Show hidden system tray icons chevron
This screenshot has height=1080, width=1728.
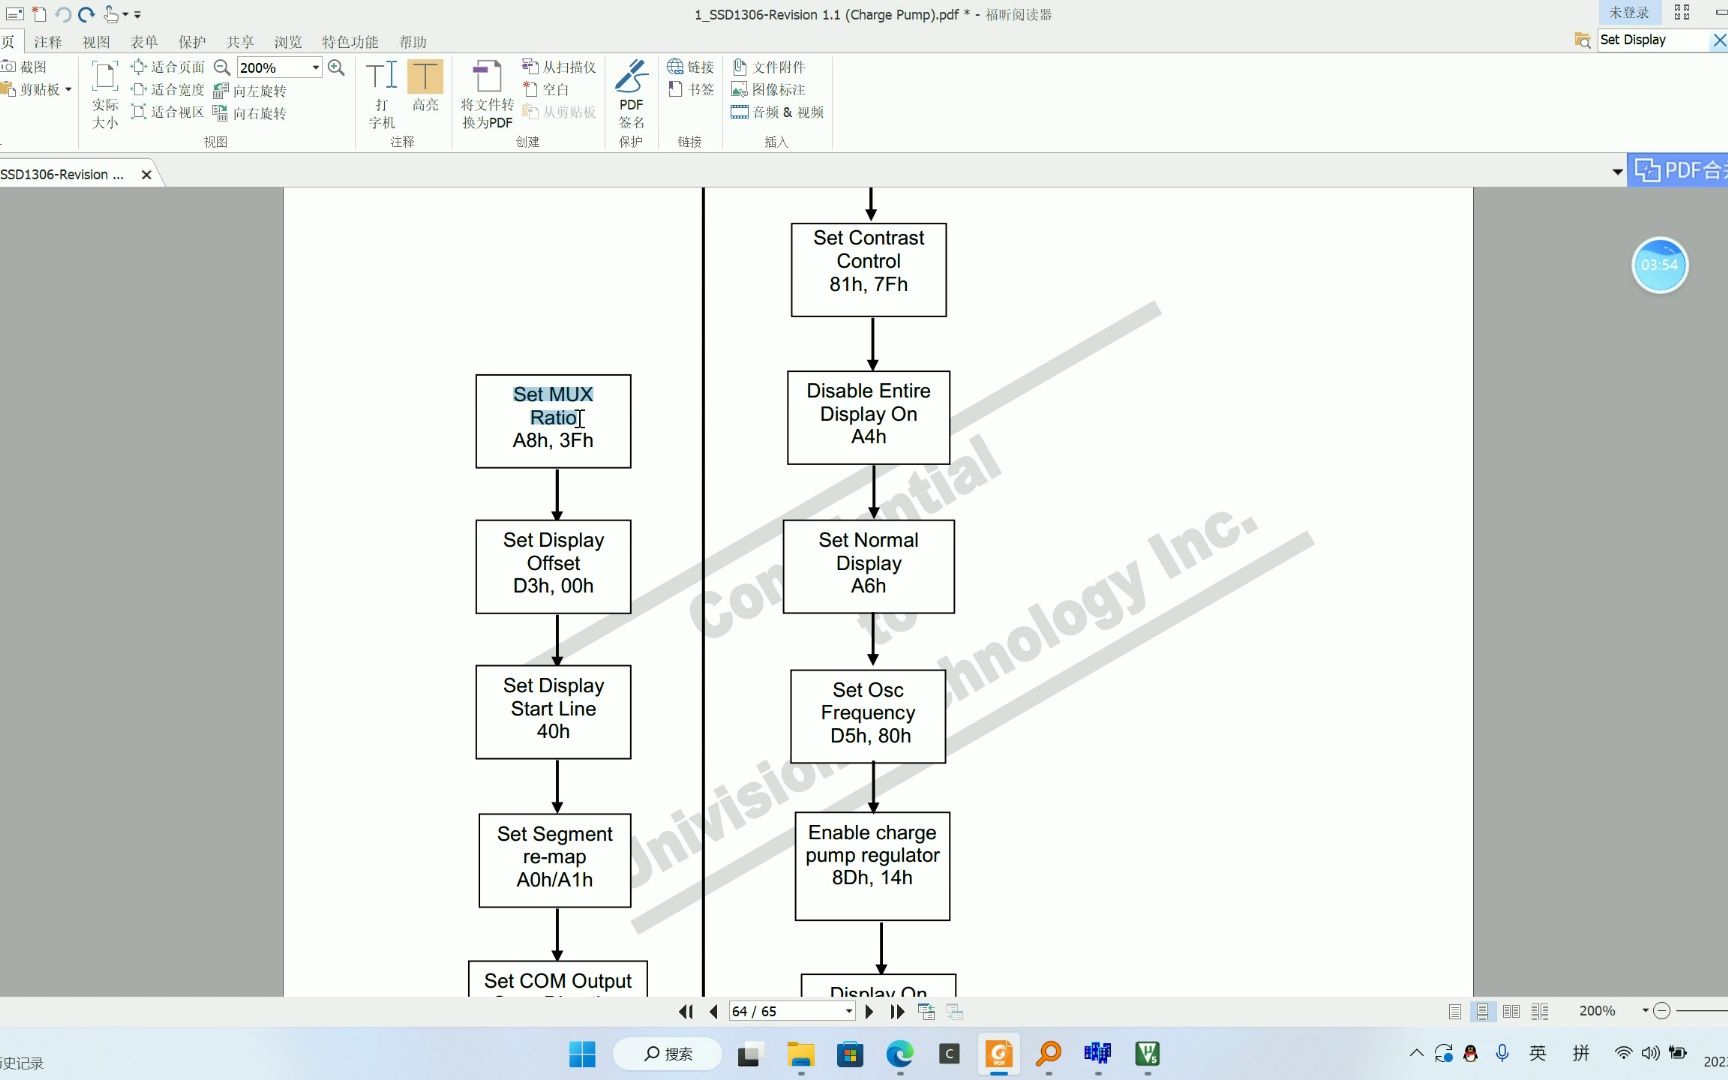1416,1053
